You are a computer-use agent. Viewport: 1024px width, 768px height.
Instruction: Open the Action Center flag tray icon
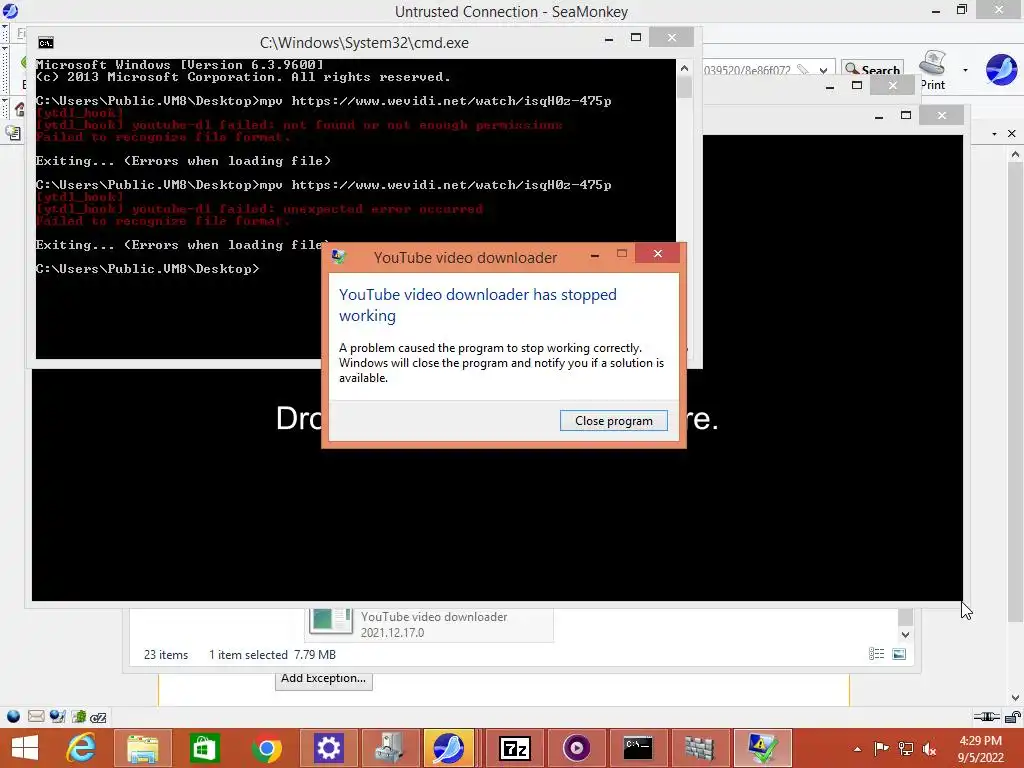tap(881, 748)
